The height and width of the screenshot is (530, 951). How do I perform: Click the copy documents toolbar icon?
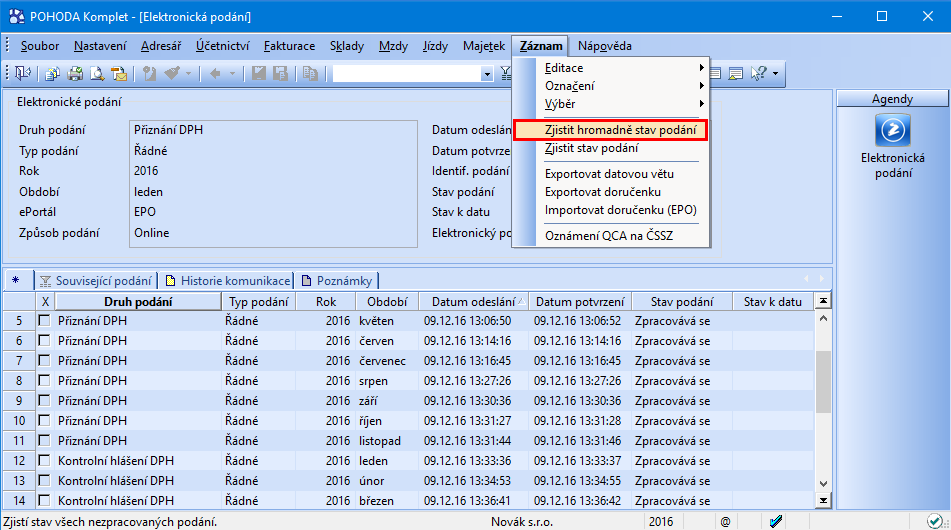(52, 73)
